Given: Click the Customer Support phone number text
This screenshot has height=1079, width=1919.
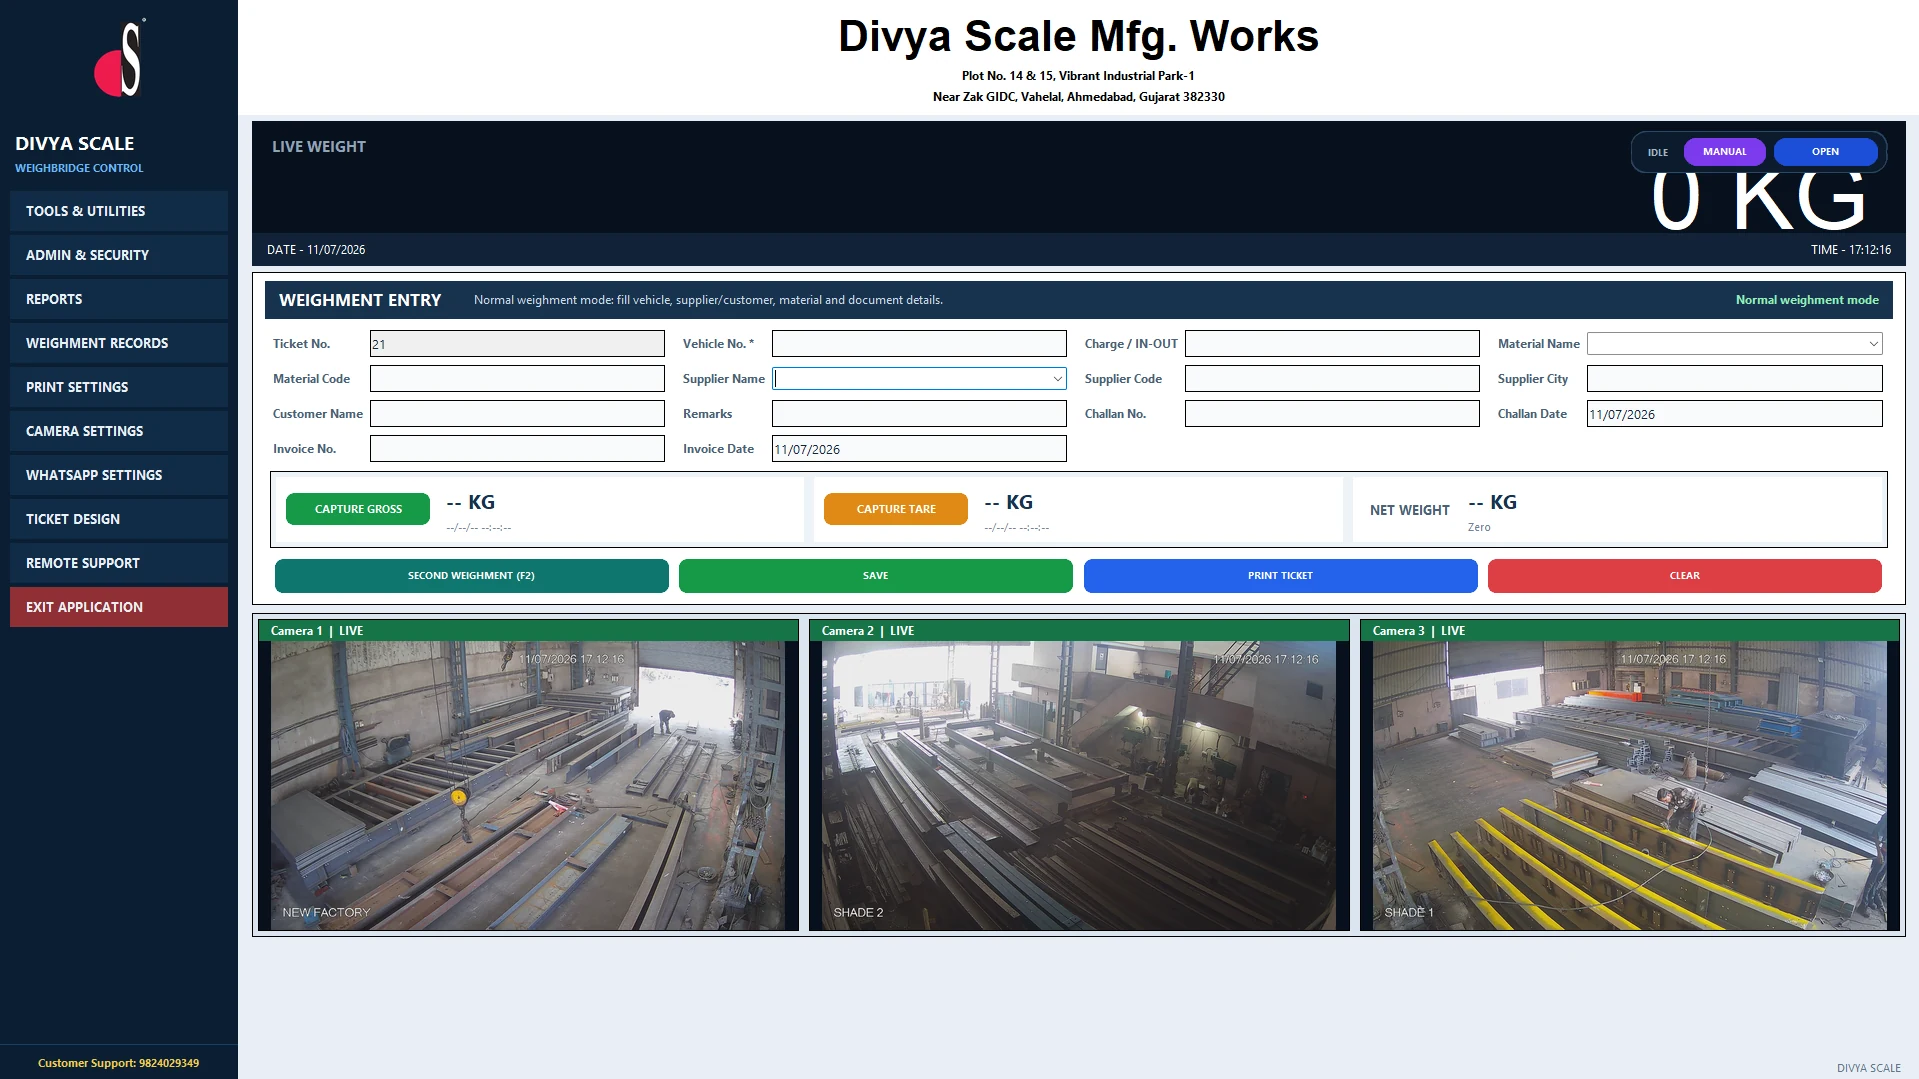Looking at the screenshot, I should (x=118, y=1063).
